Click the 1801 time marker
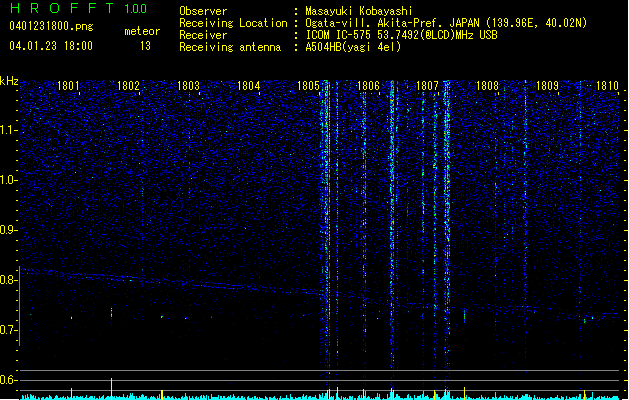 (68, 85)
